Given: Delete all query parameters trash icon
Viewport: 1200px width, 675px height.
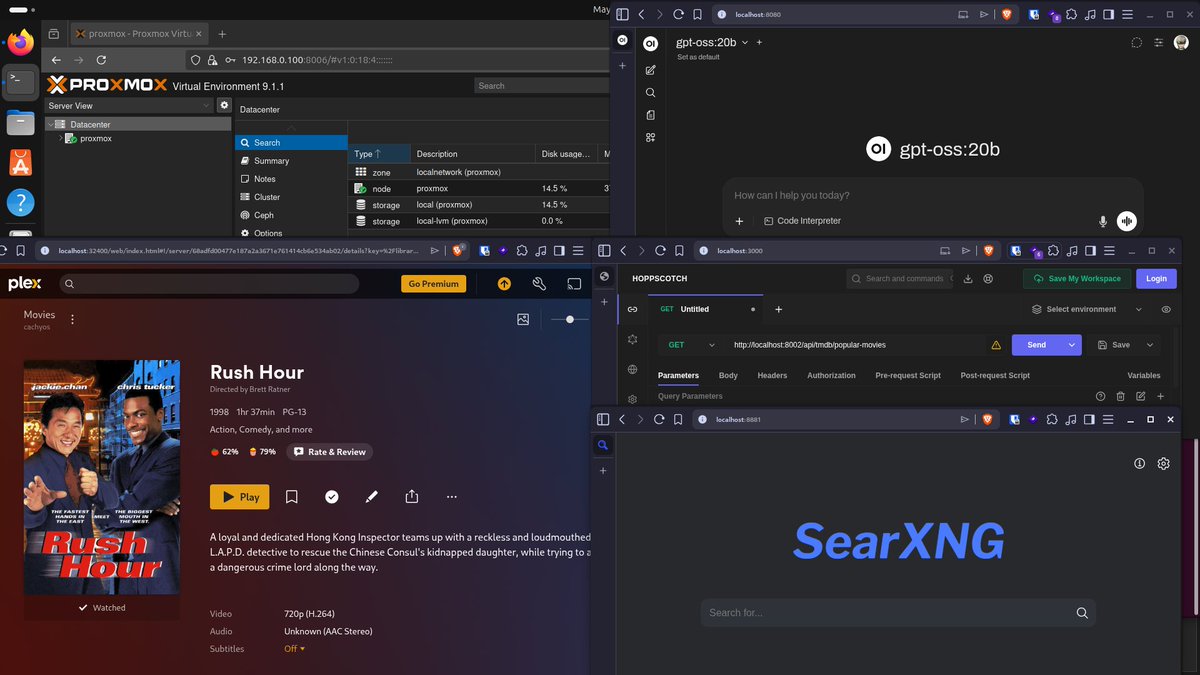Looking at the screenshot, I should click(1121, 397).
